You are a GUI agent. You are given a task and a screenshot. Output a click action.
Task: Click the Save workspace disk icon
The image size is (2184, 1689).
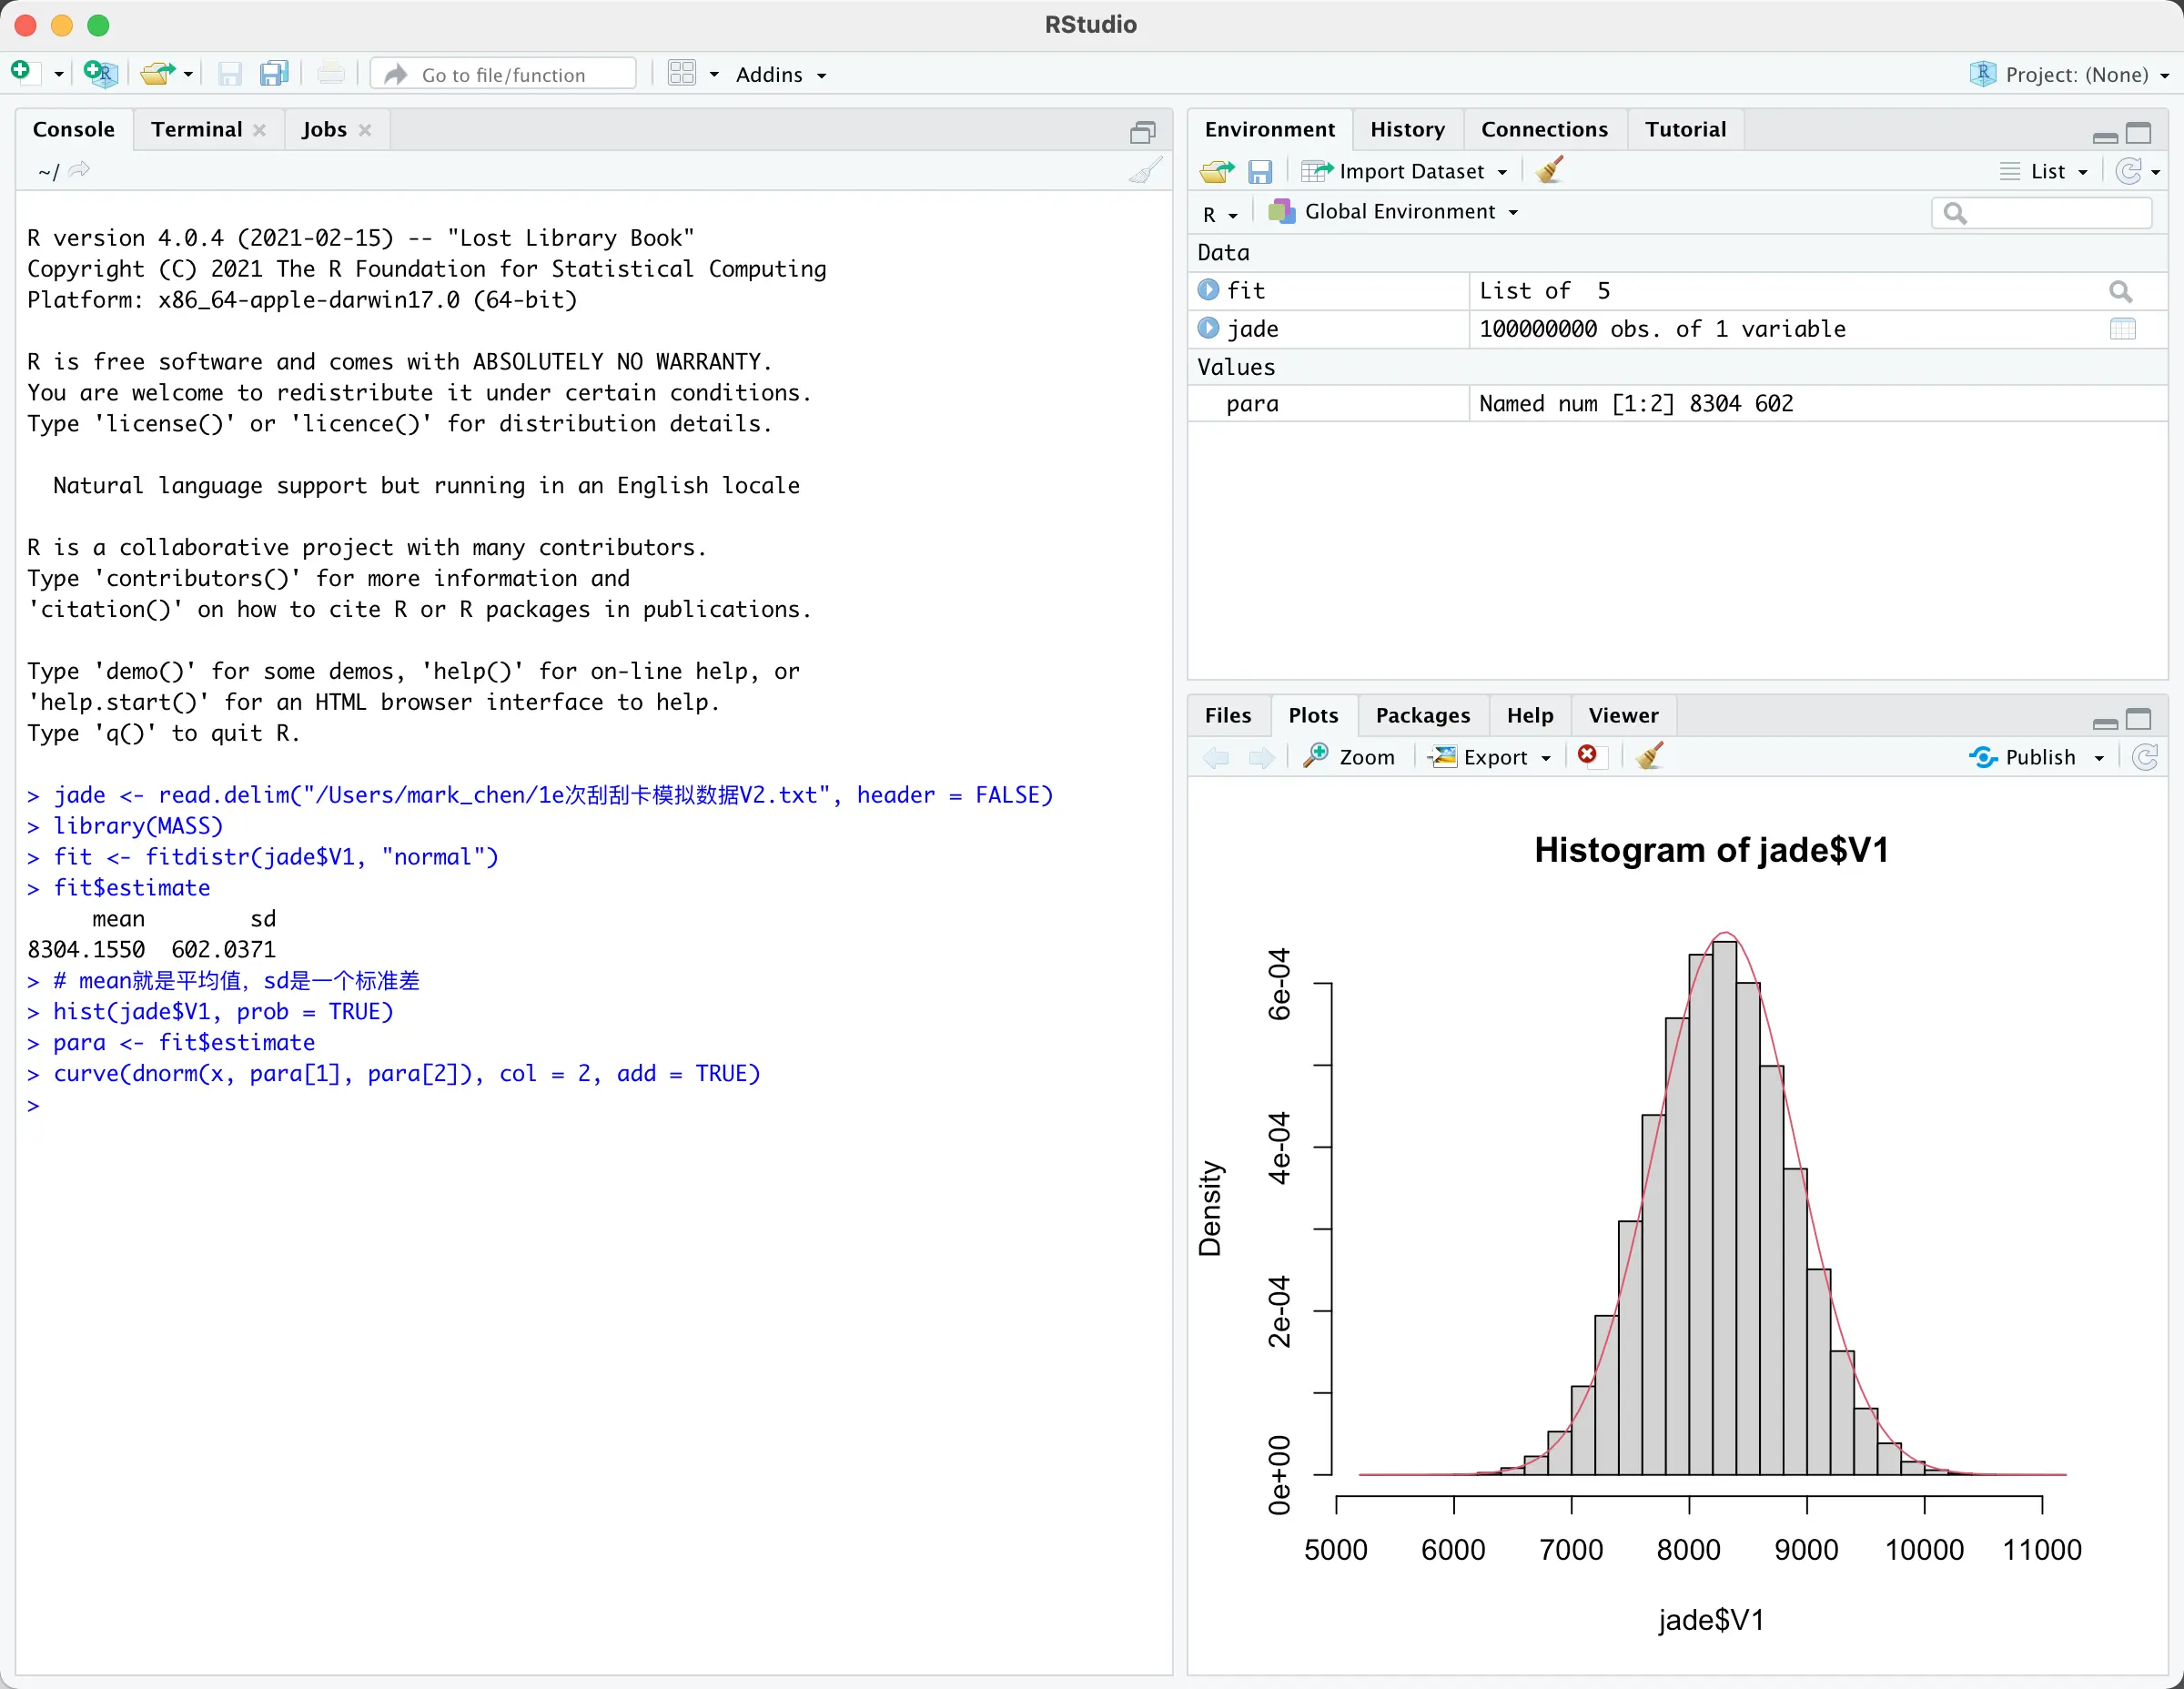1260,172
